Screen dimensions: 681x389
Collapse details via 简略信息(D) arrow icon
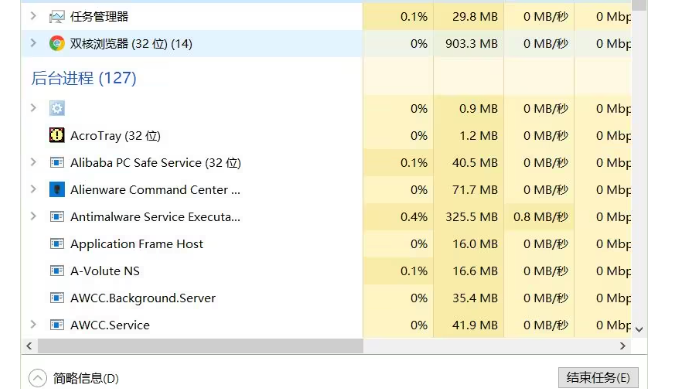coord(37,378)
